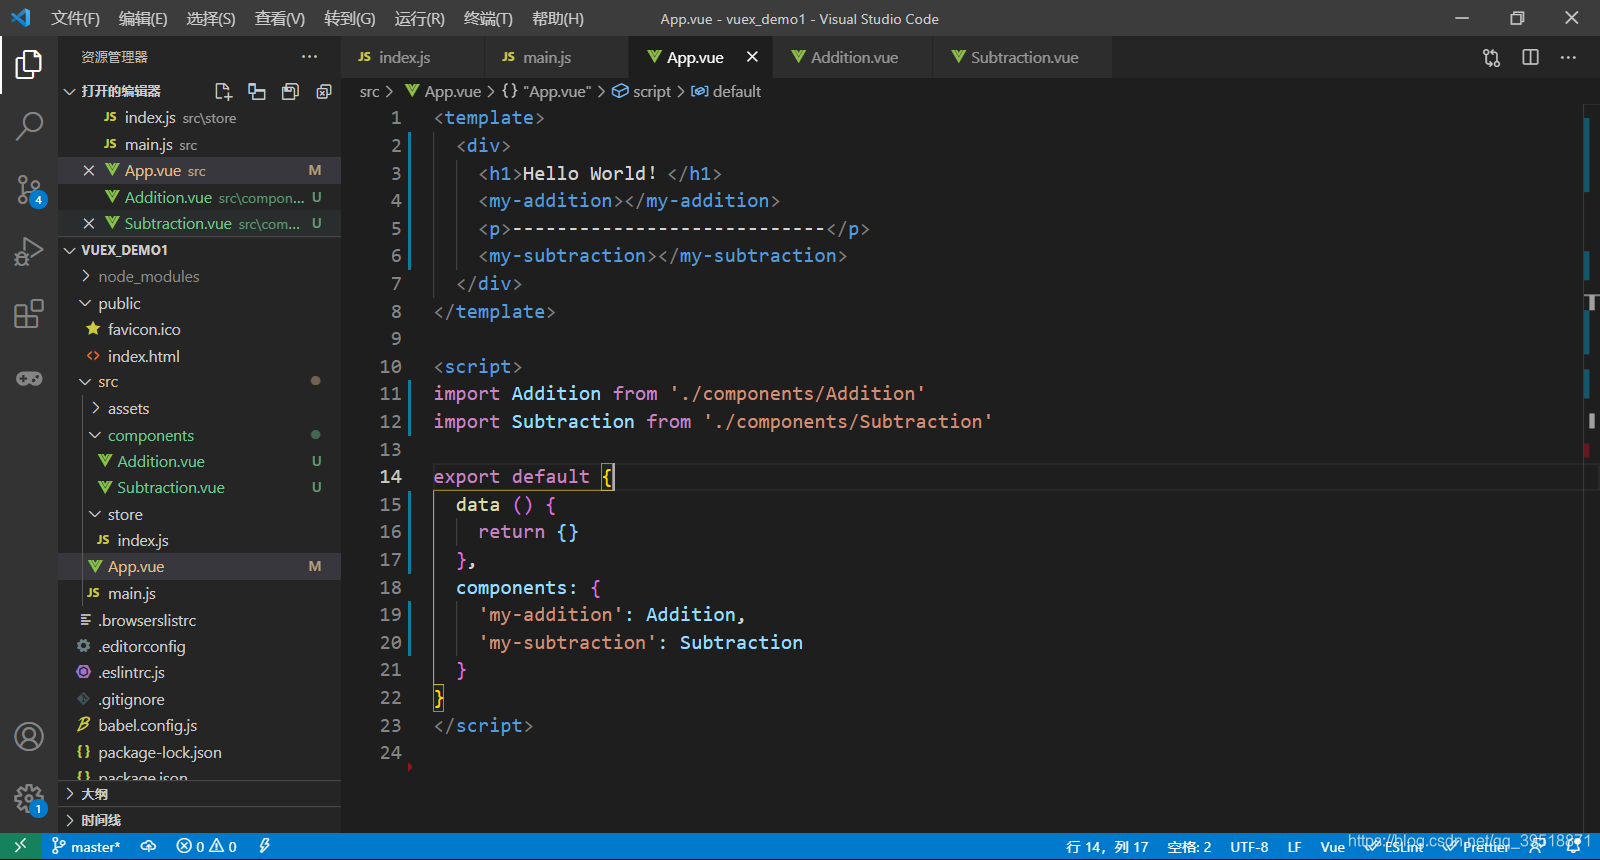This screenshot has width=1600, height=860.
Task: Open the Run and Debug view
Action: pyautogui.click(x=29, y=251)
